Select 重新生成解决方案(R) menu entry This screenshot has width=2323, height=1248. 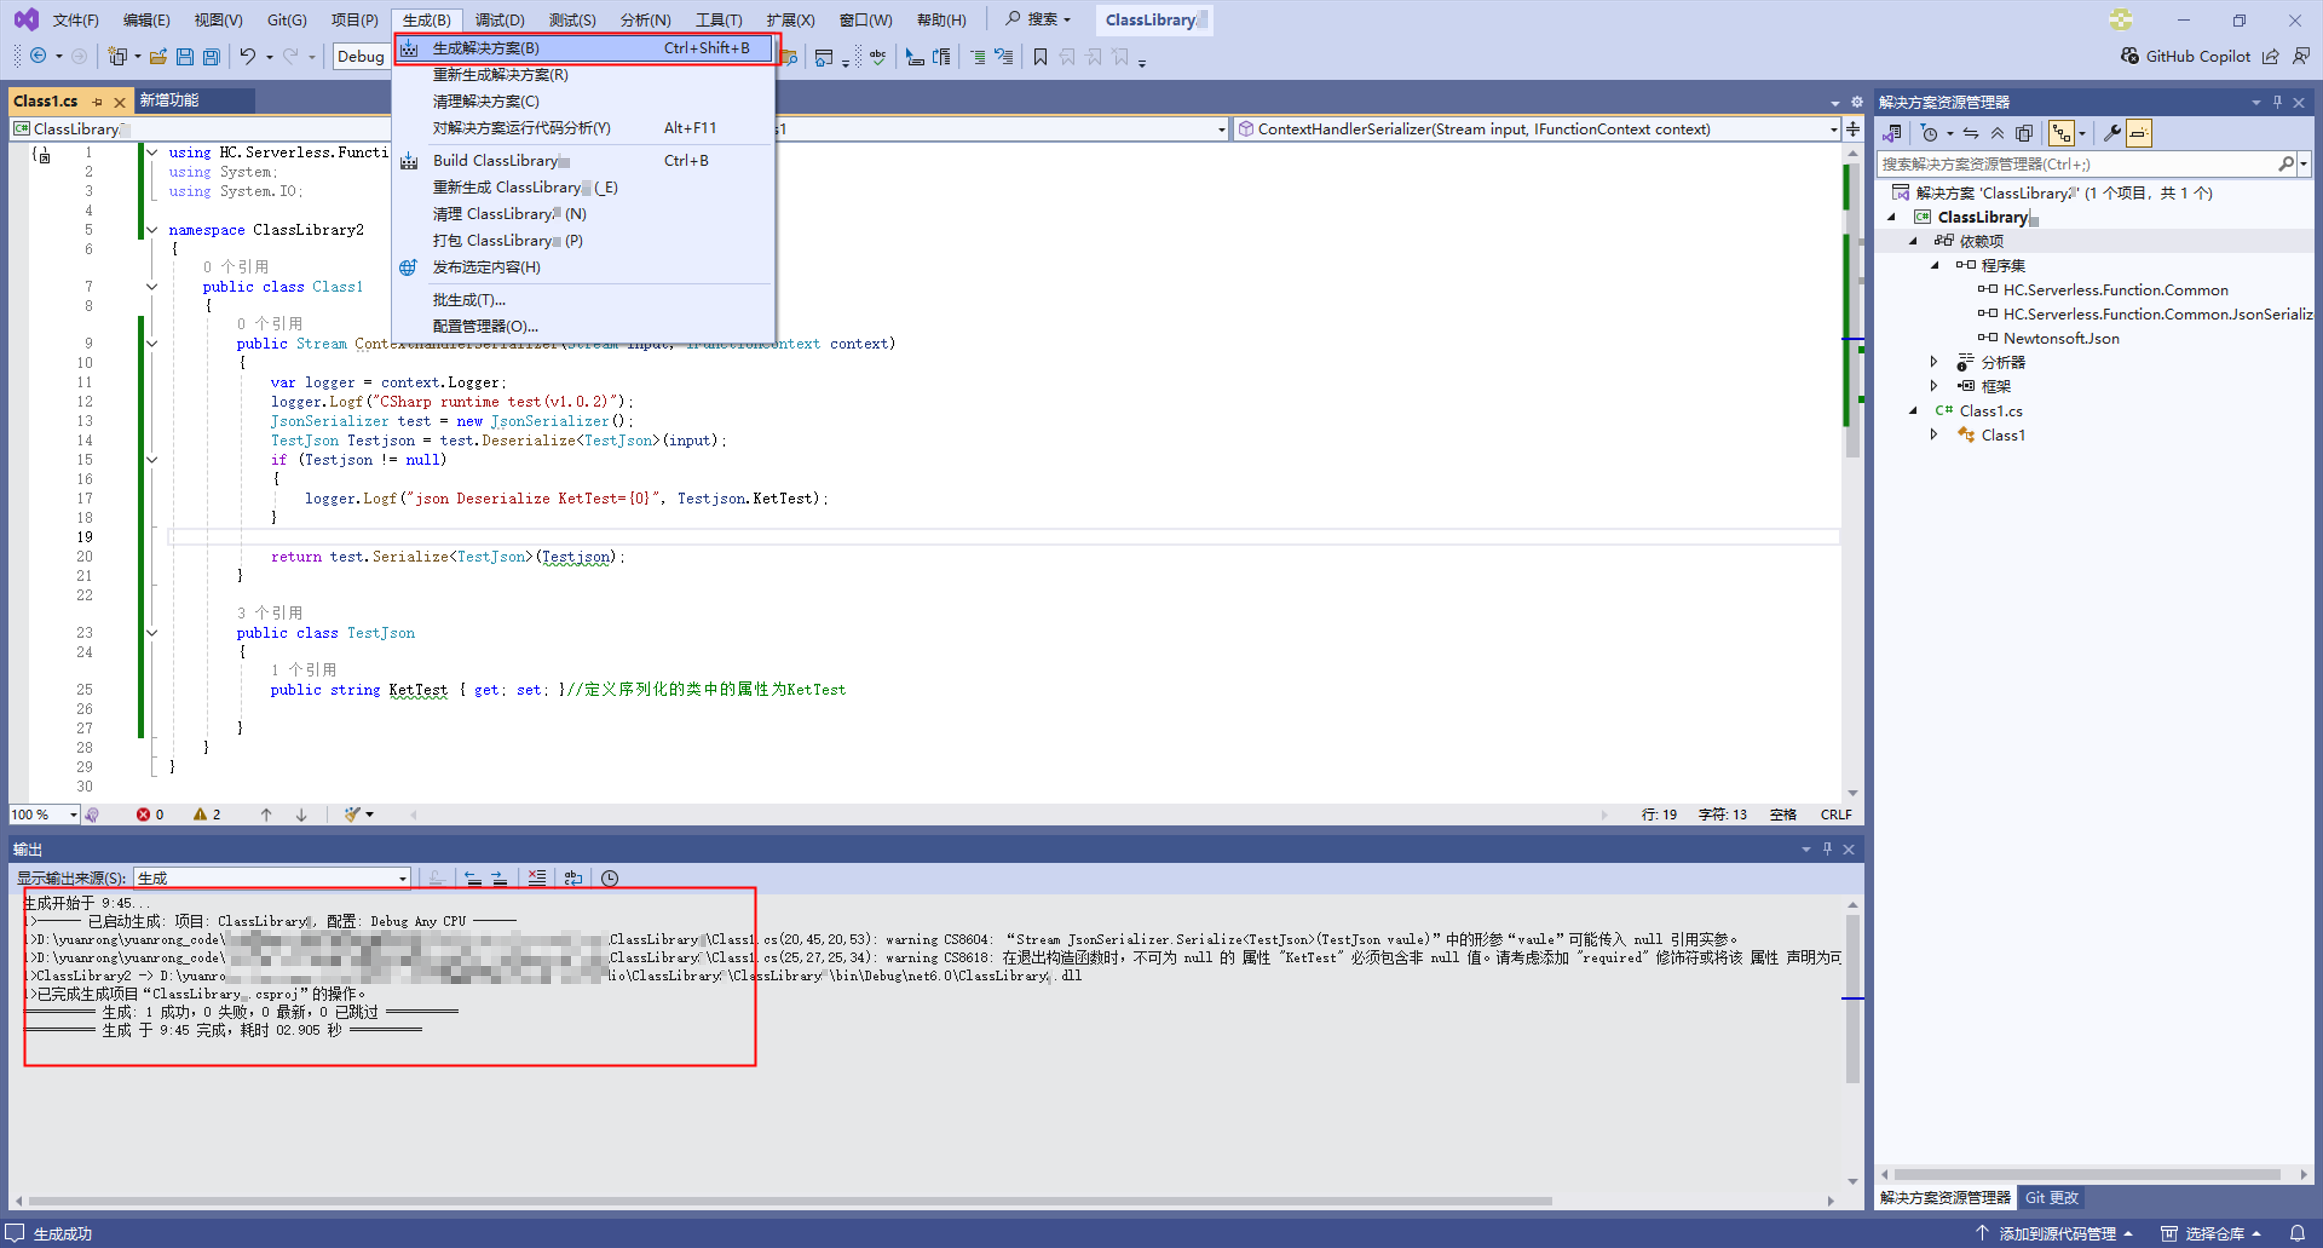tap(500, 75)
